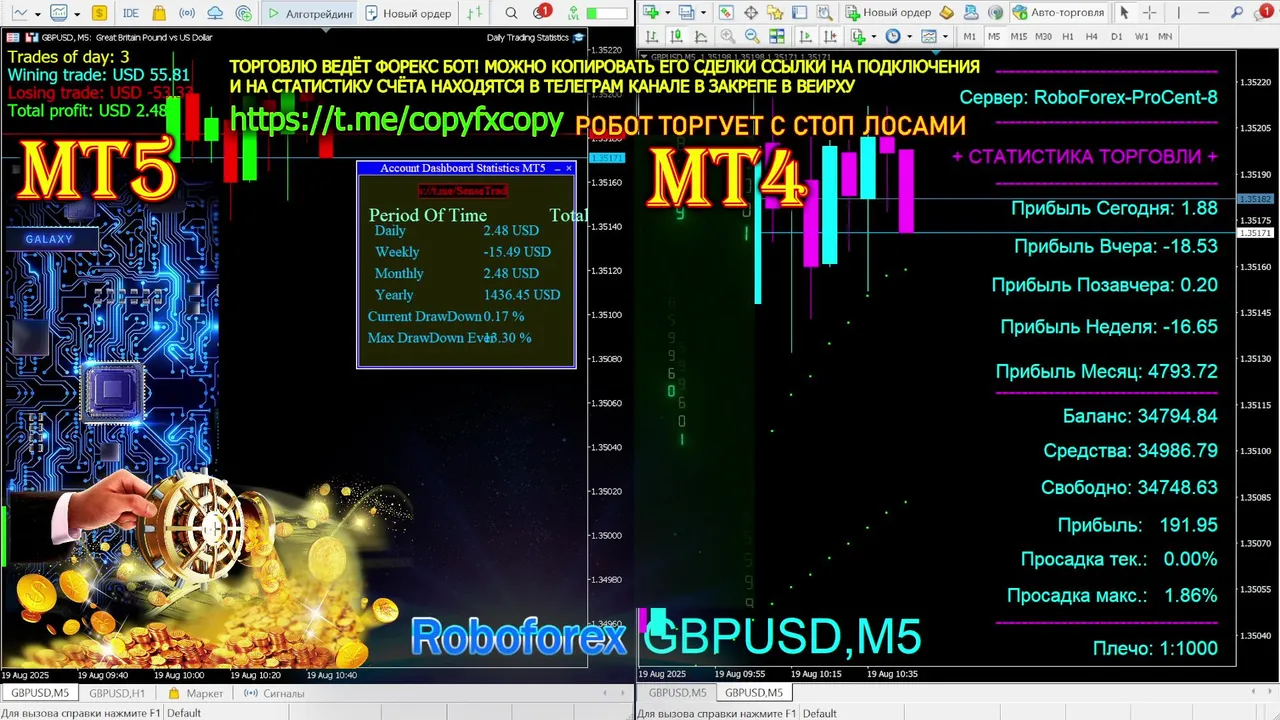Image resolution: width=1280 pixels, height=720 pixels.
Task: Switch MT4 chart to bar chart
Action: 651,36
